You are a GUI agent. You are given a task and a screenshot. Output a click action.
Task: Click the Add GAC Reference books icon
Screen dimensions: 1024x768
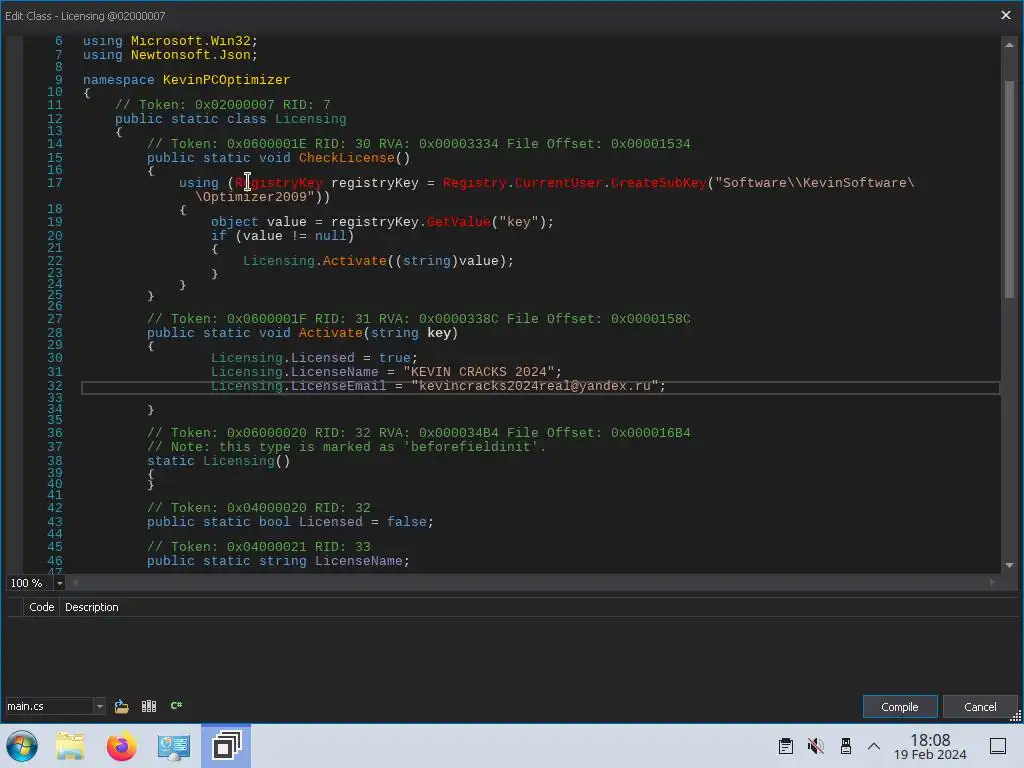tap(149, 706)
